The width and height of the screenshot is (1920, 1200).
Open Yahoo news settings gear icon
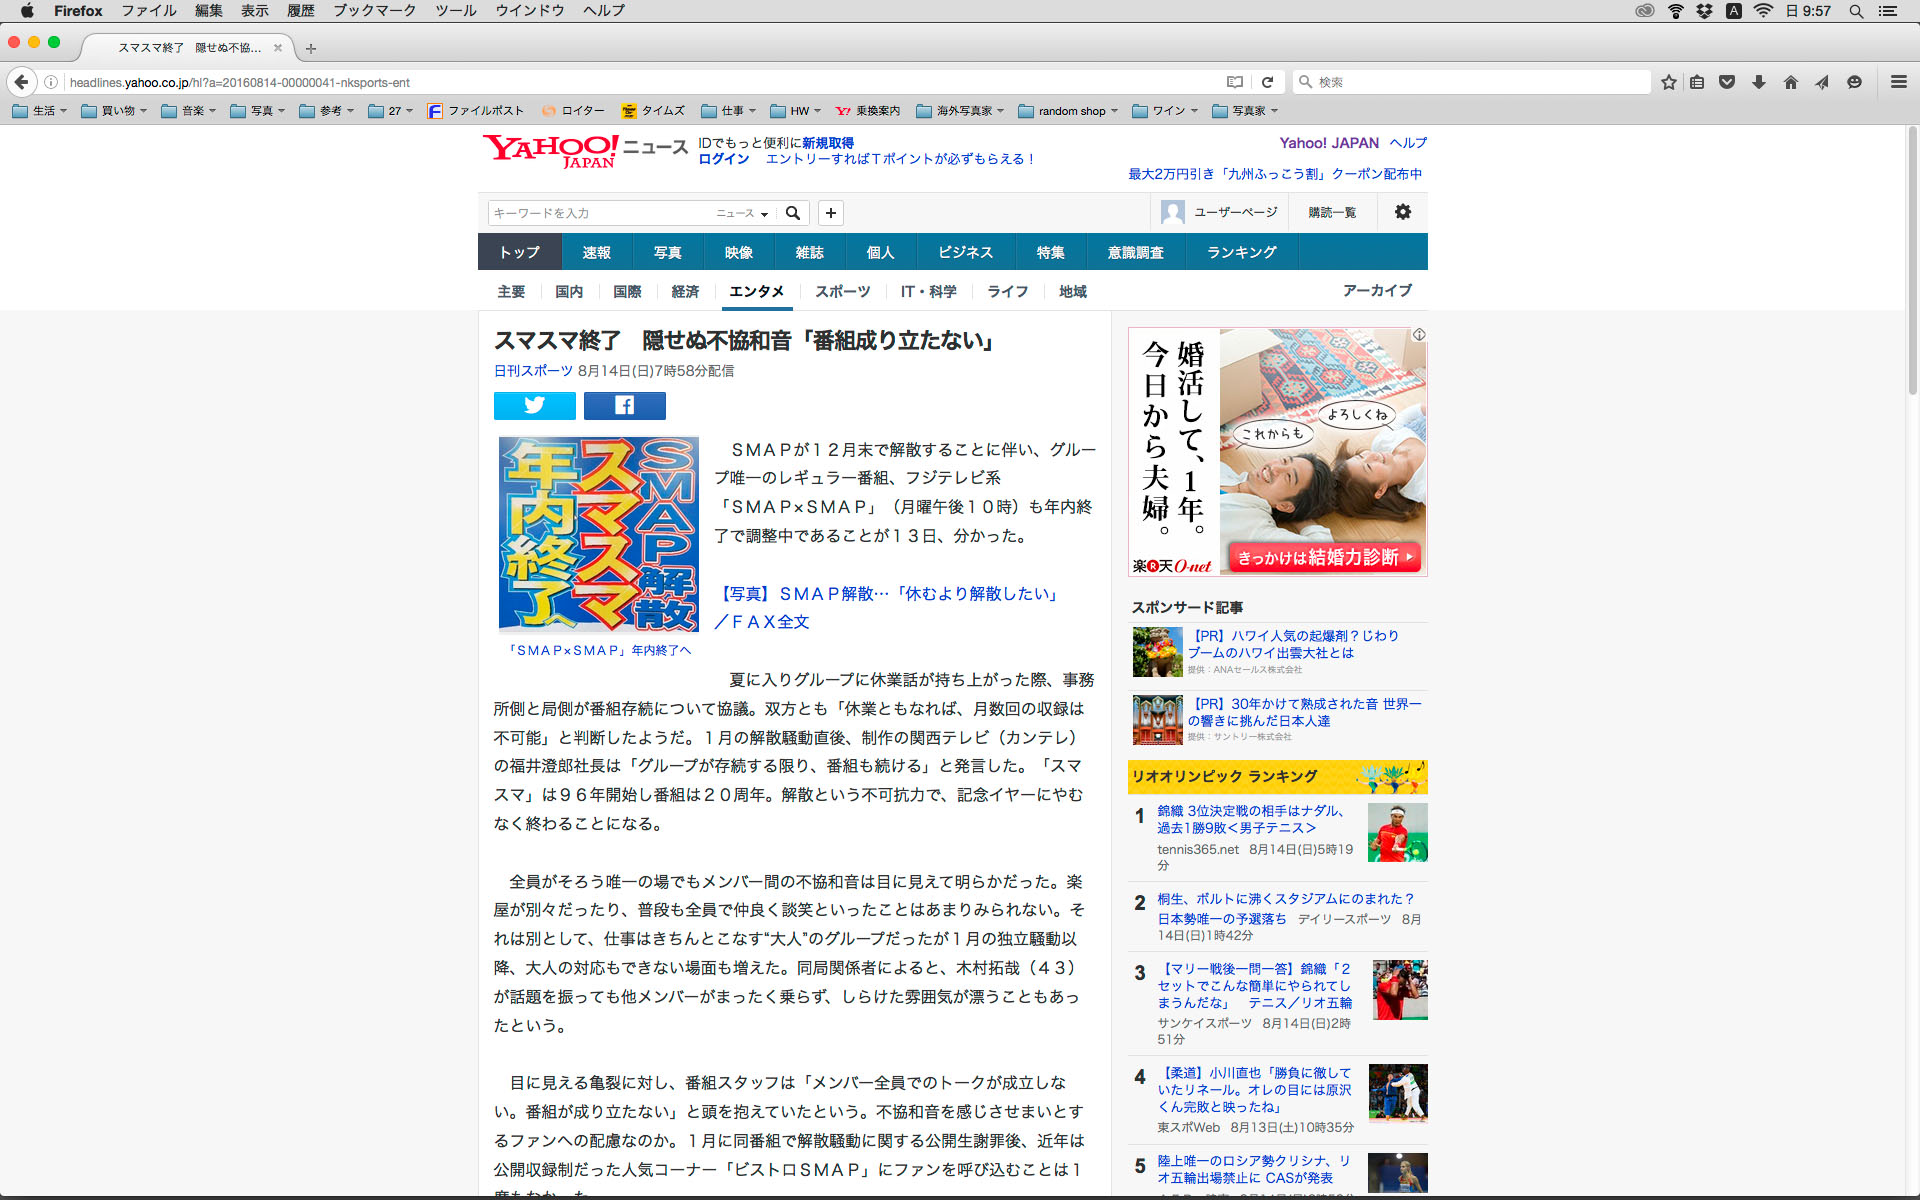tap(1402, 212)
